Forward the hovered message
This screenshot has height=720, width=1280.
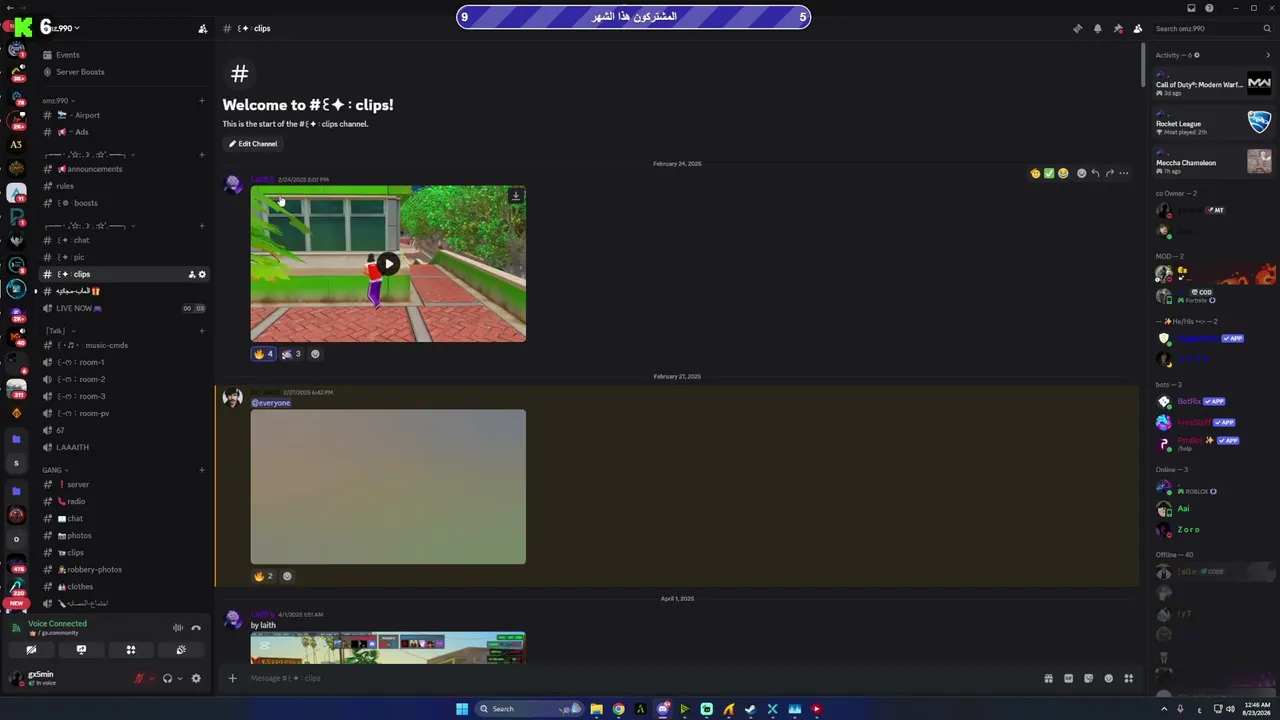1109,173
